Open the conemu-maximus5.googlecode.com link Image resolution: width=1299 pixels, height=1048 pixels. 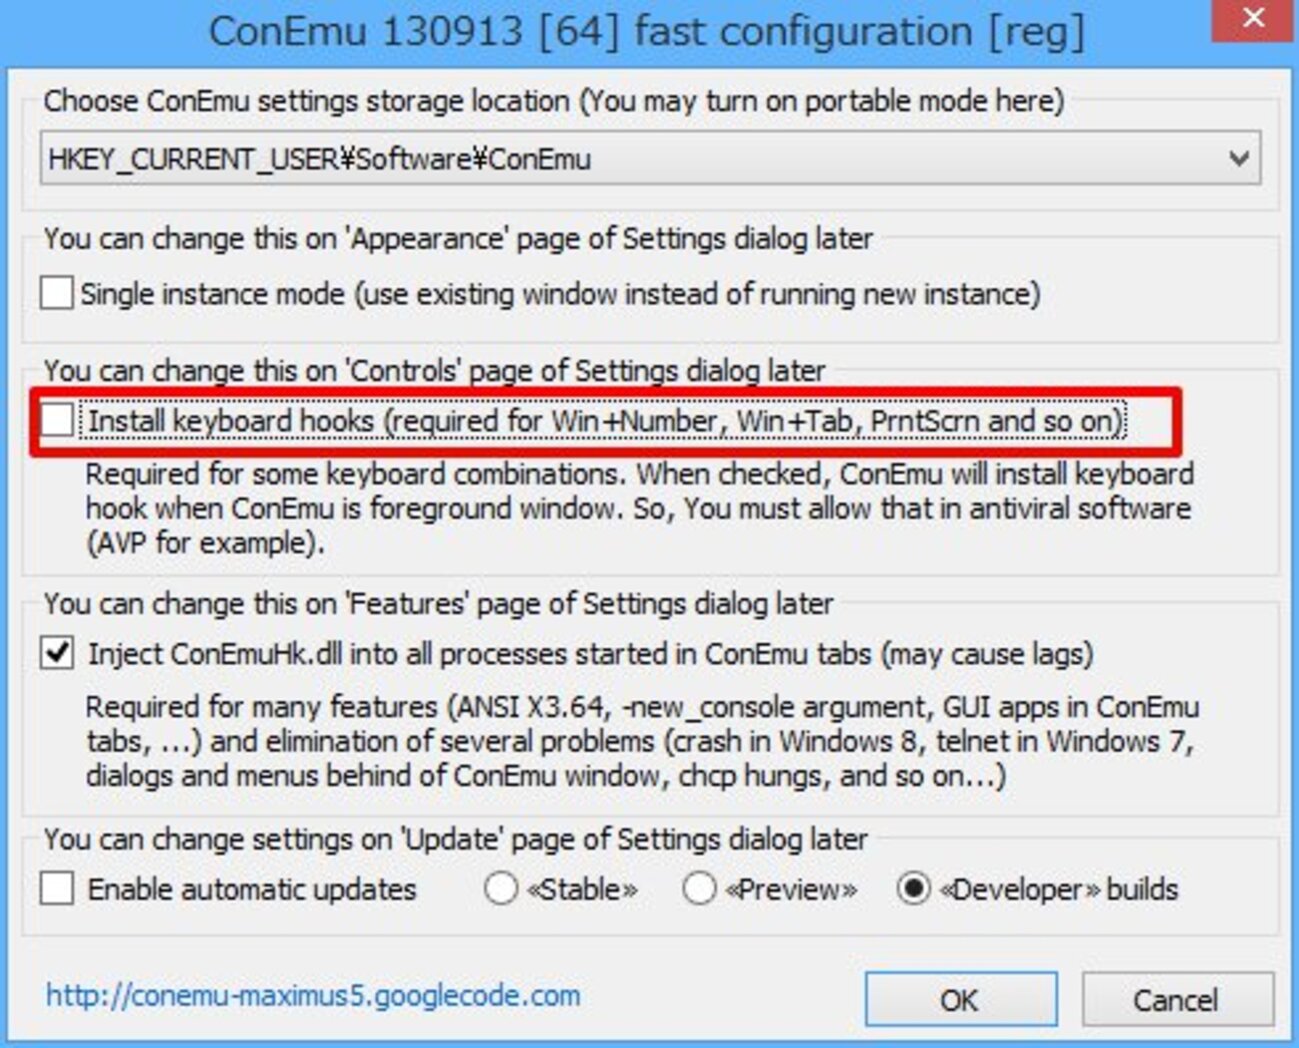(x=313, y=996)
